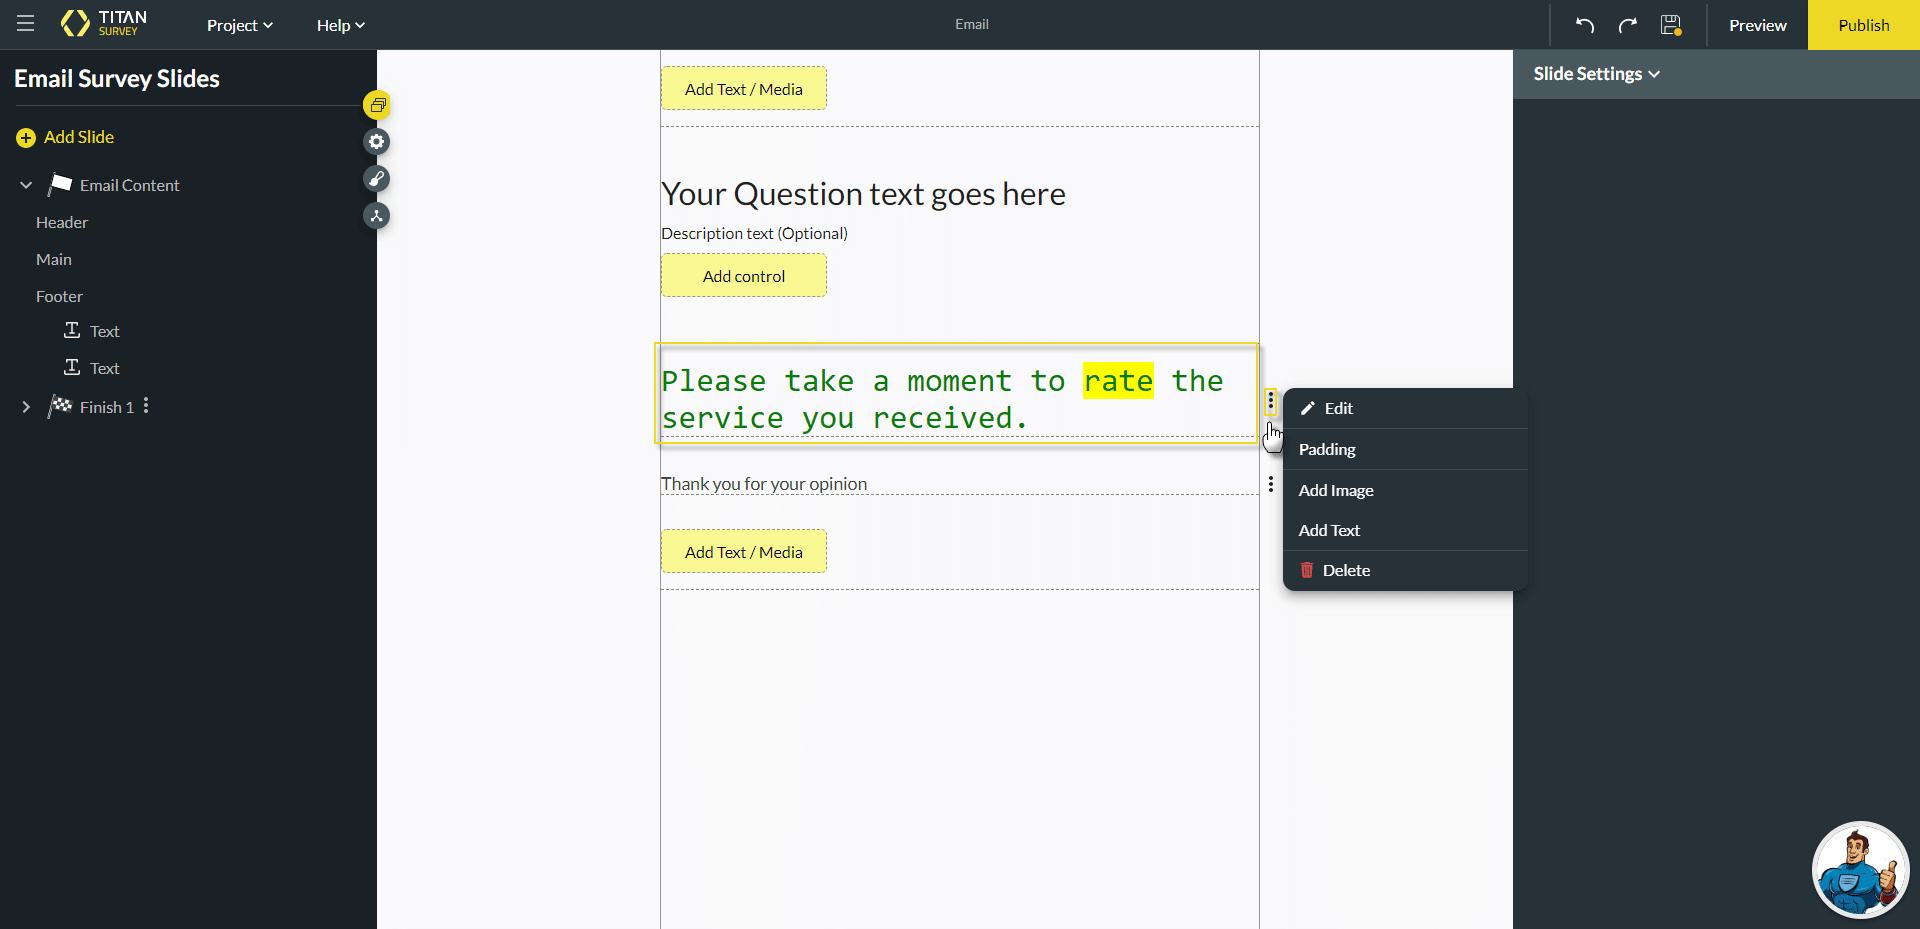Open the slides panel icon

(x=377, y=105)
